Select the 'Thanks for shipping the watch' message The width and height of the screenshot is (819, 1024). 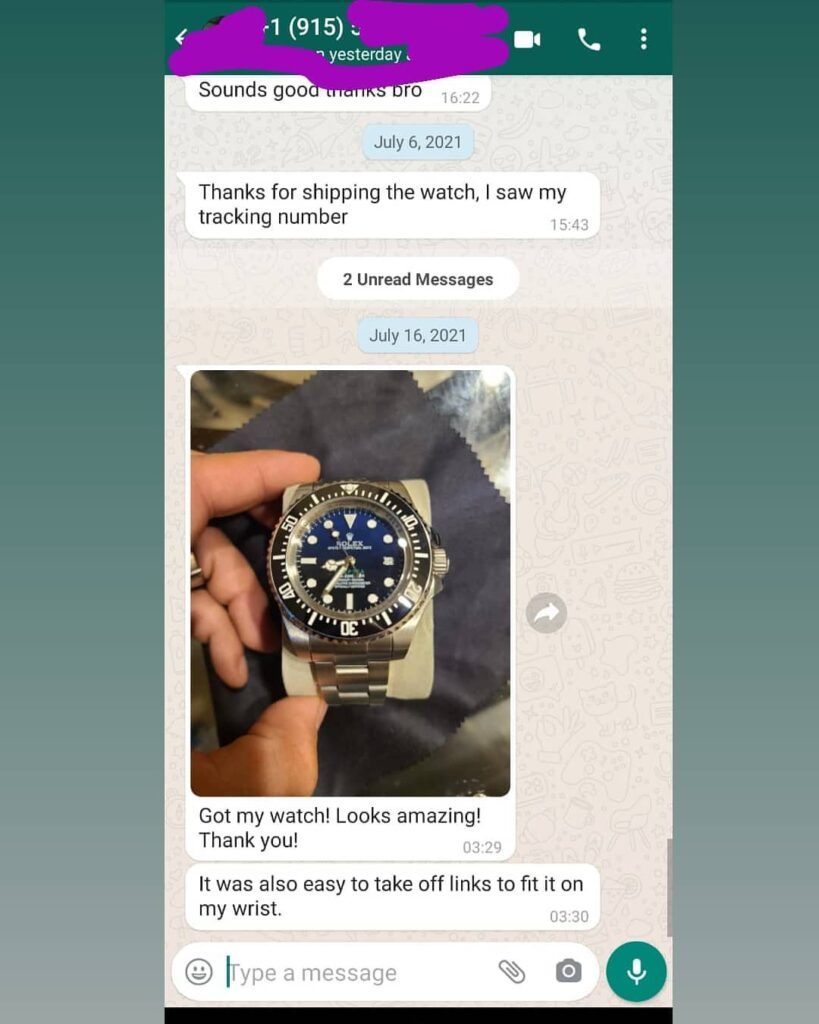click(392, 205)
